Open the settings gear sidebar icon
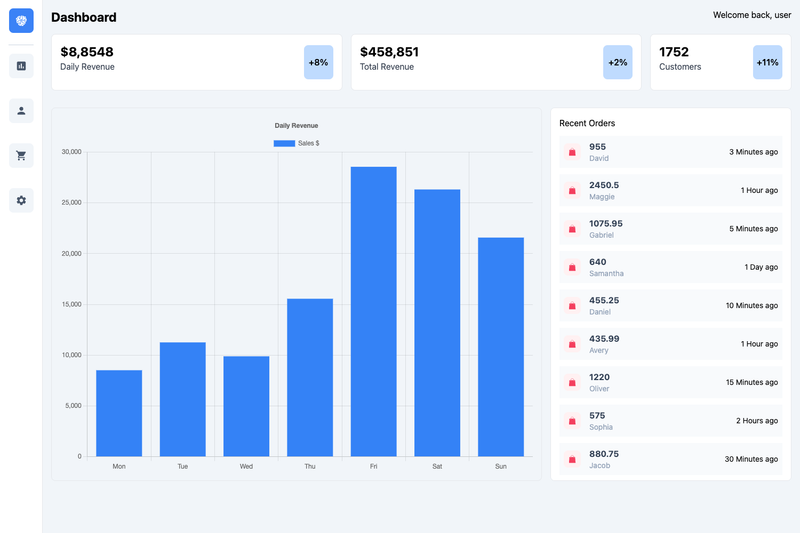Screen dimensions: 800x533 click(21, 200)
